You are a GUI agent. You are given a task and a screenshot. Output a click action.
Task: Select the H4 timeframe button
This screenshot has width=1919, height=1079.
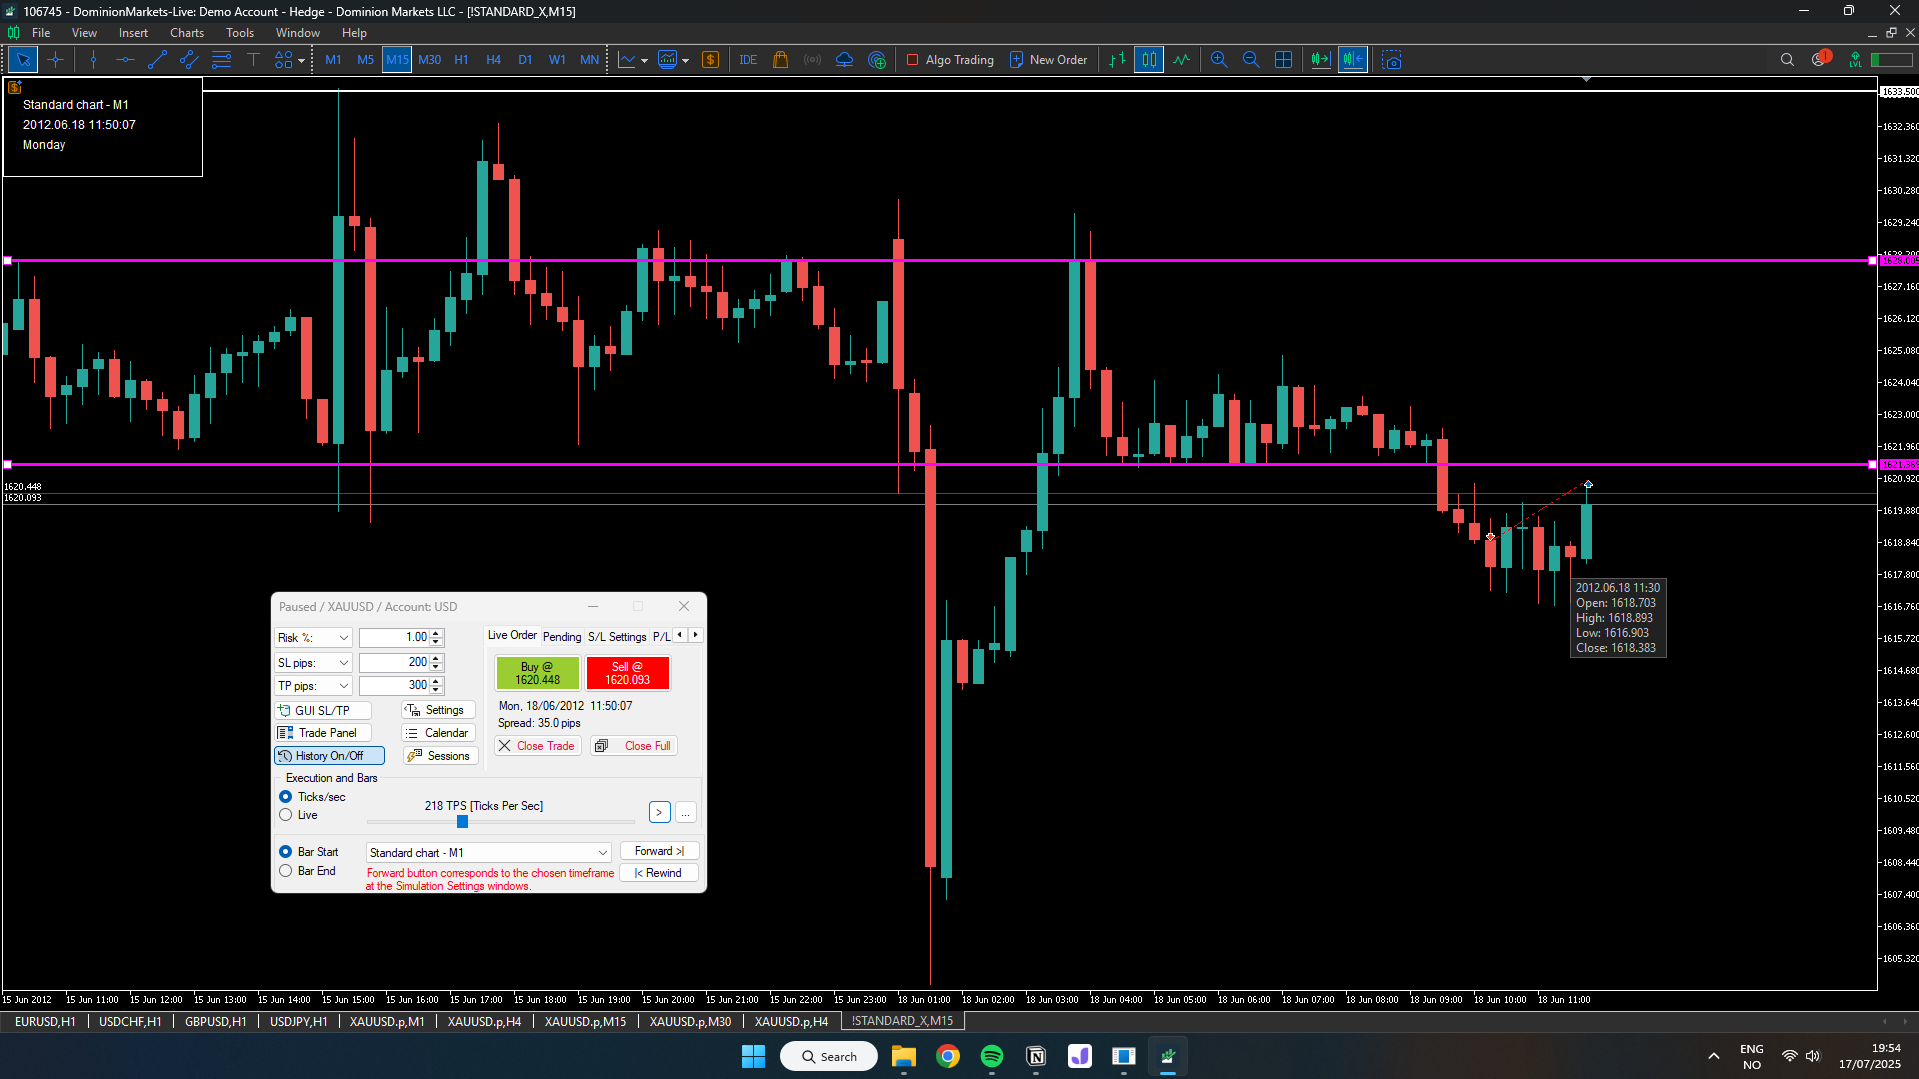click(493, 60)
